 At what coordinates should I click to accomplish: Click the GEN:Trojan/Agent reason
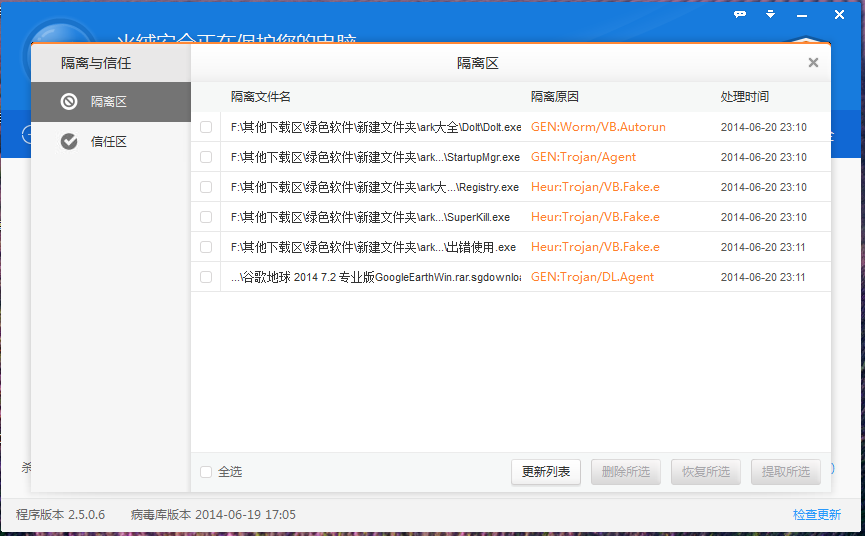(583, 157)
